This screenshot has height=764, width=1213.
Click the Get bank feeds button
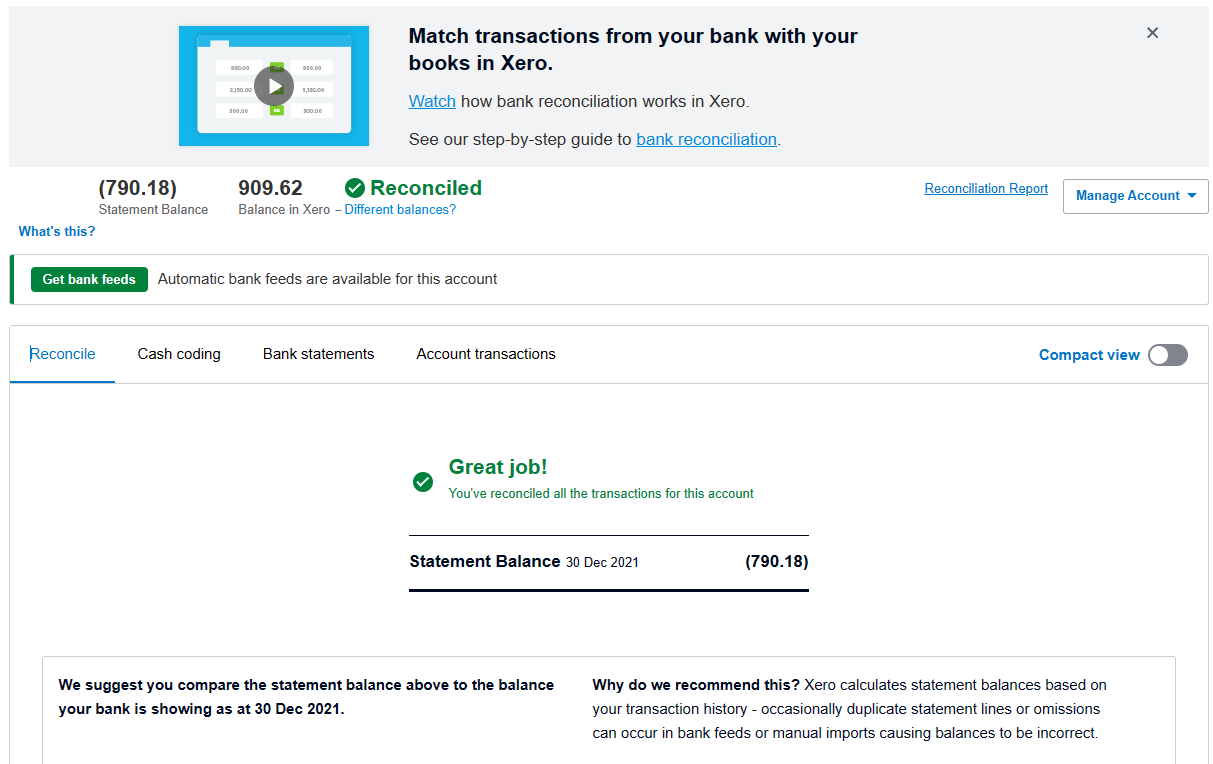pos(89,279)
